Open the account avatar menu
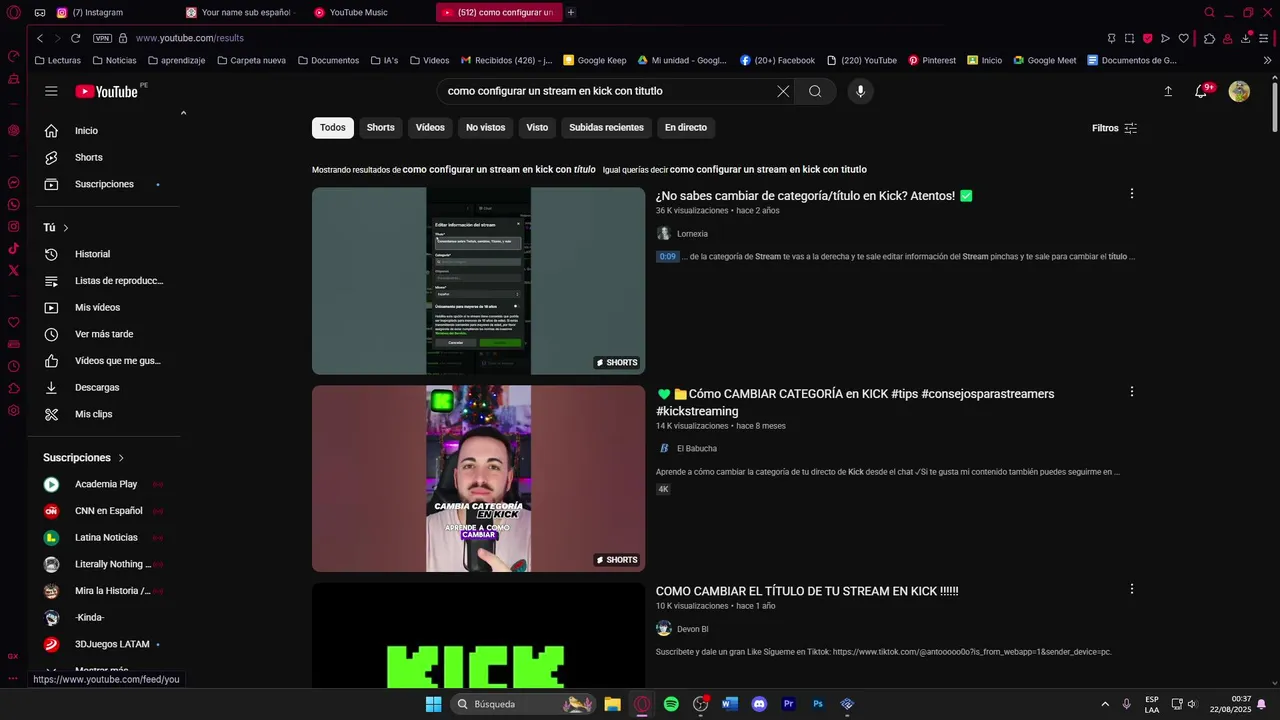 [x=1239, y=91]
